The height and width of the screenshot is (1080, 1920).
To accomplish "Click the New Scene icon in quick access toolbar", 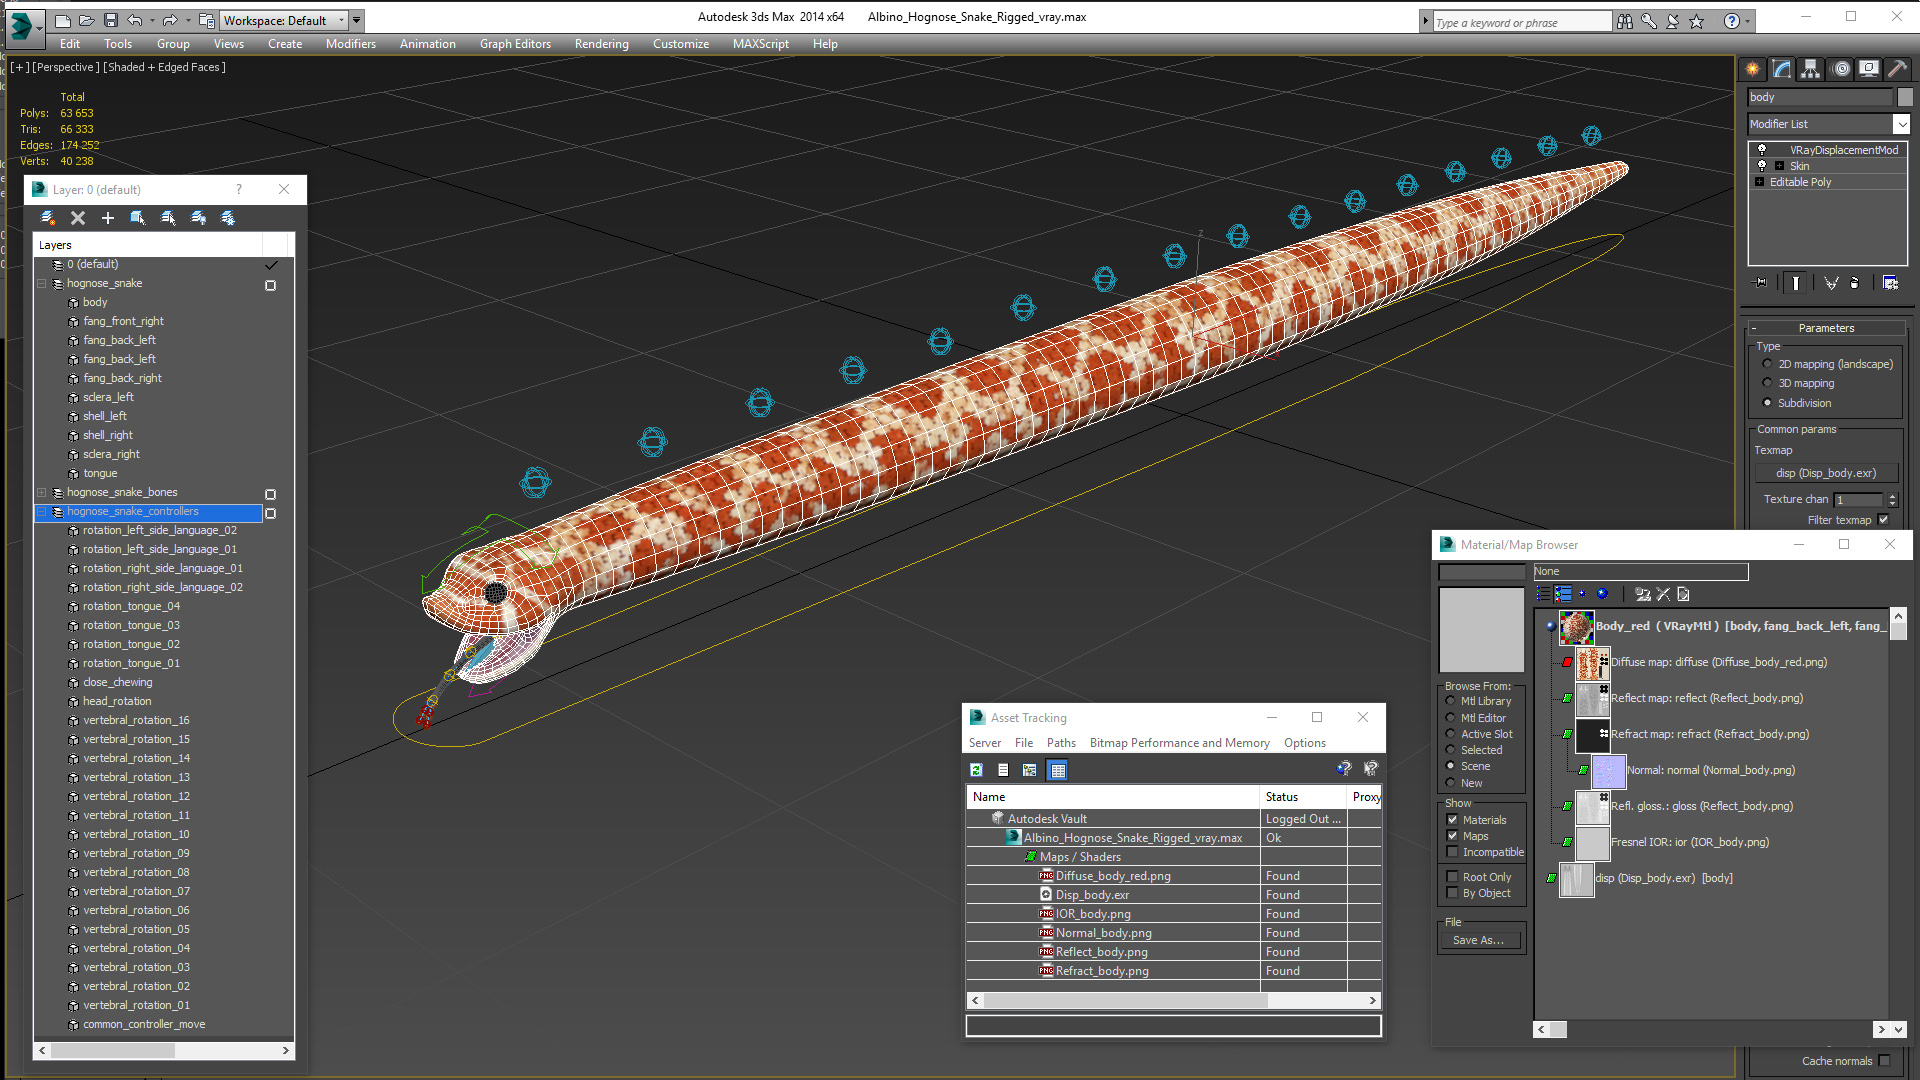I will tap(62, 20).
